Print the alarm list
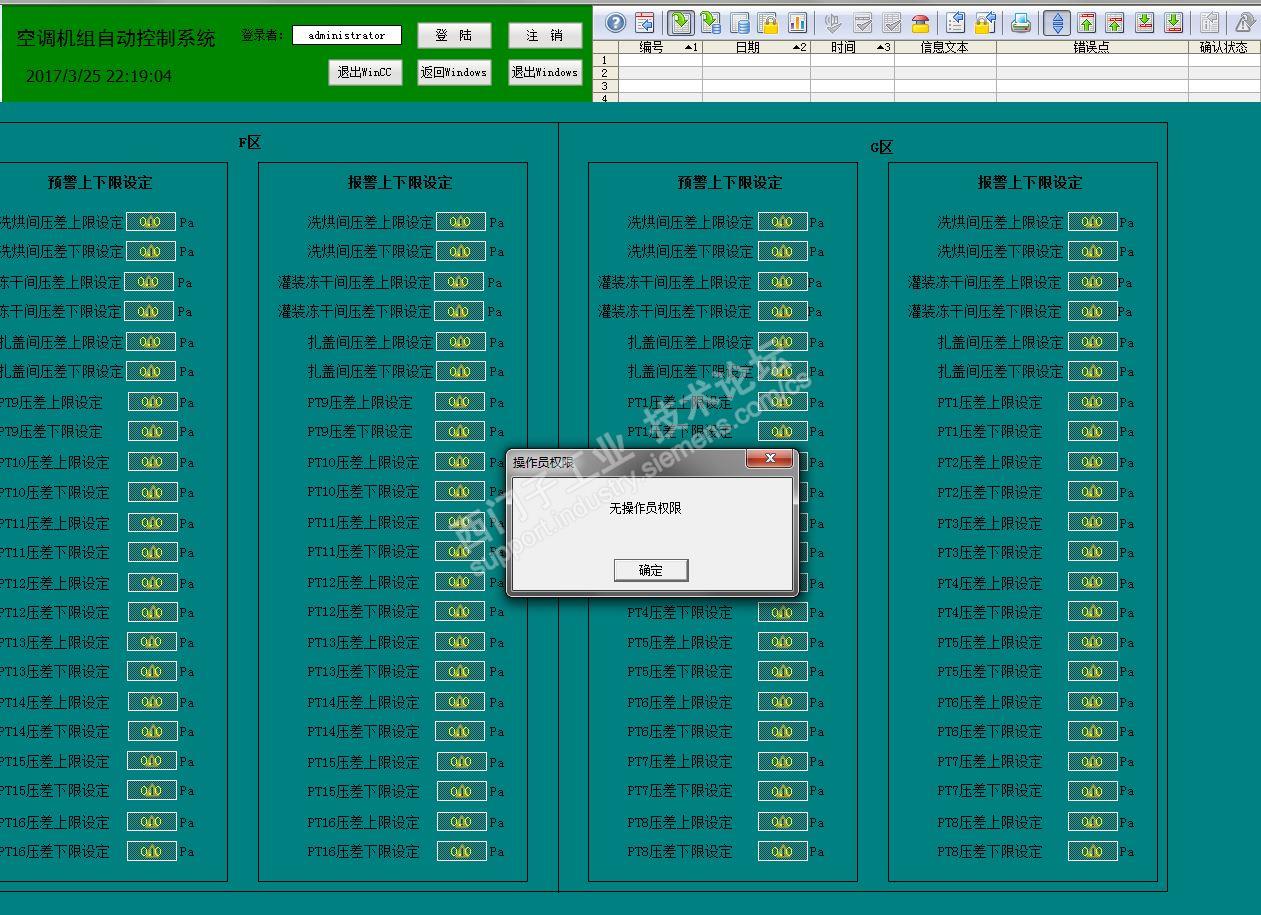Image resolution: width=1261 pixels, height=915 pixels. [1021, 22]
